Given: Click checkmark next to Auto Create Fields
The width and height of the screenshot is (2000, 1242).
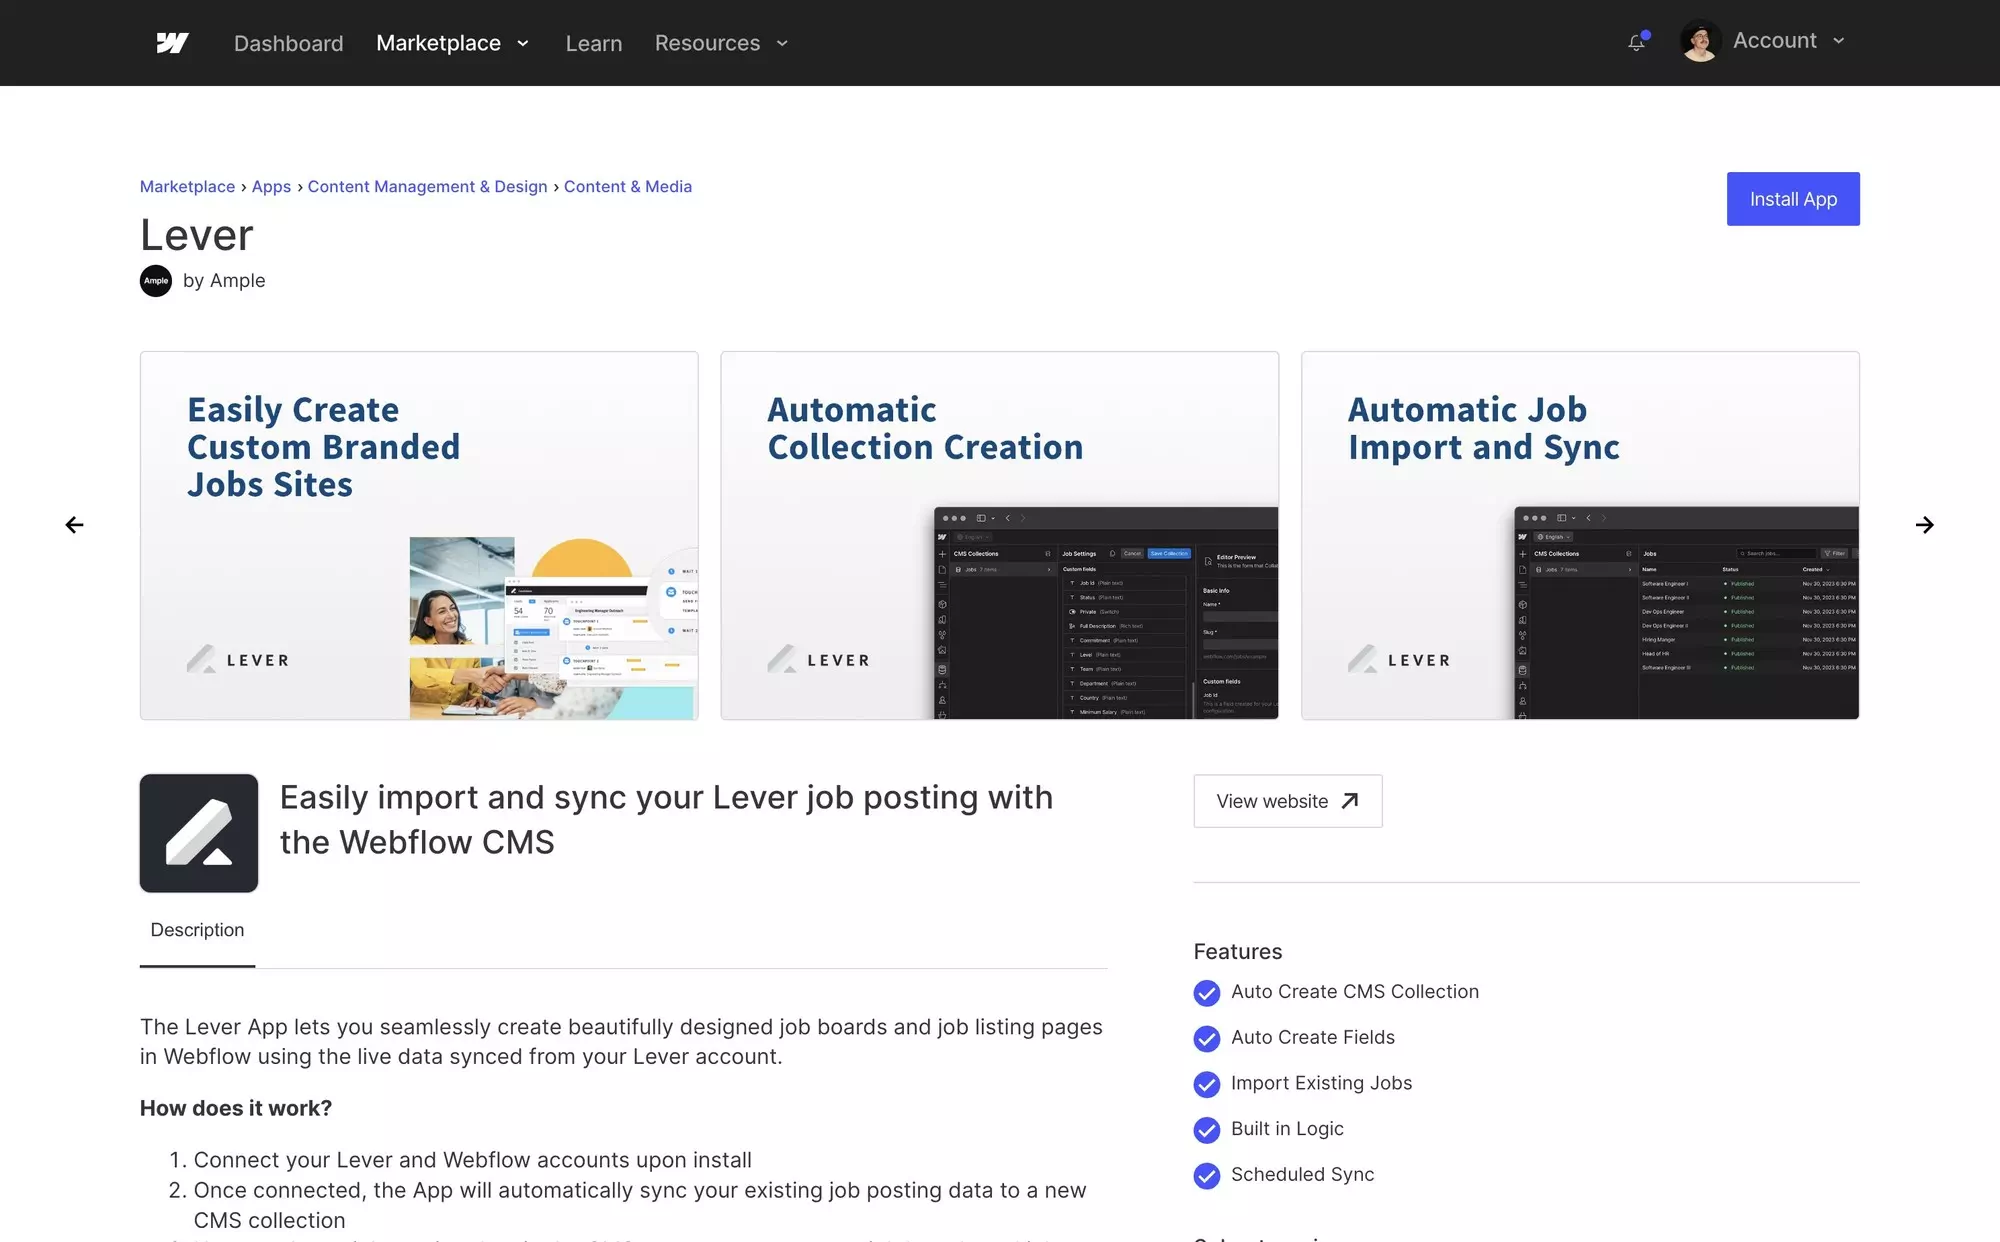Looking at the screenshot, I should pyautogui.click(x=1207, y=1038).
